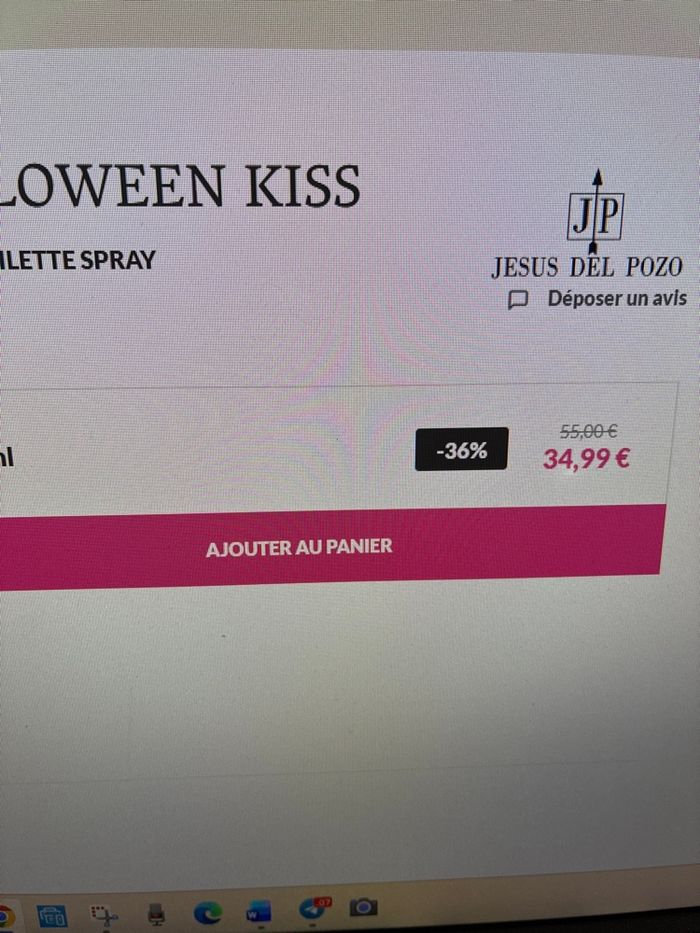Open Telegram with unread badge

[x=314, y=909]
